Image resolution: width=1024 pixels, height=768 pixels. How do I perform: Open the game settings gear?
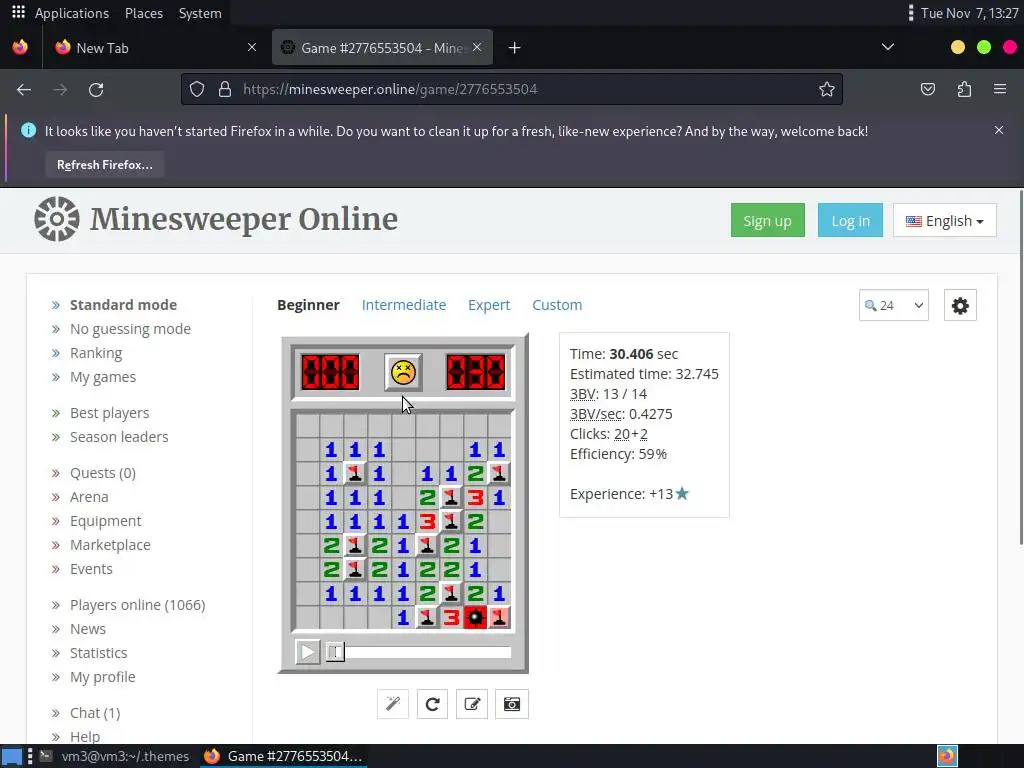(960, 305)
